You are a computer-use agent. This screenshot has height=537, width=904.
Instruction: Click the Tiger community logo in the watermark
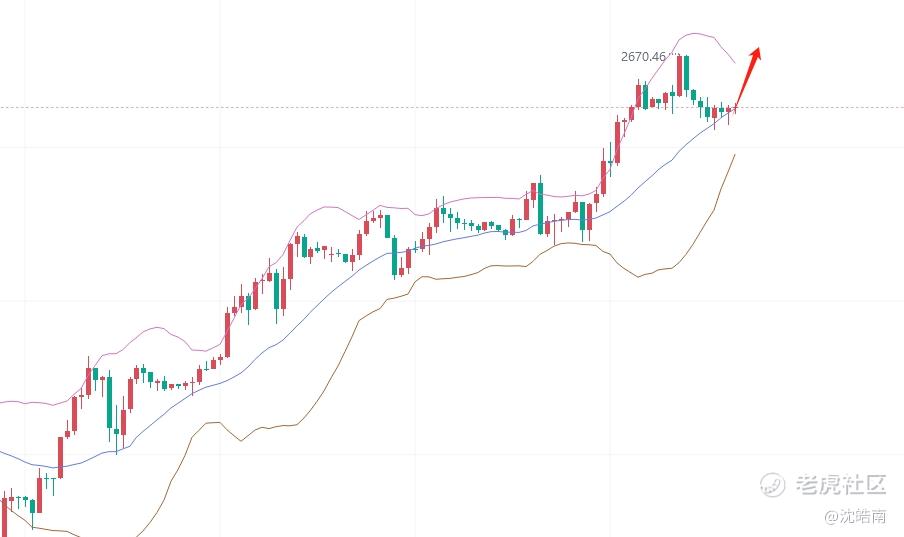pos(773,484)
